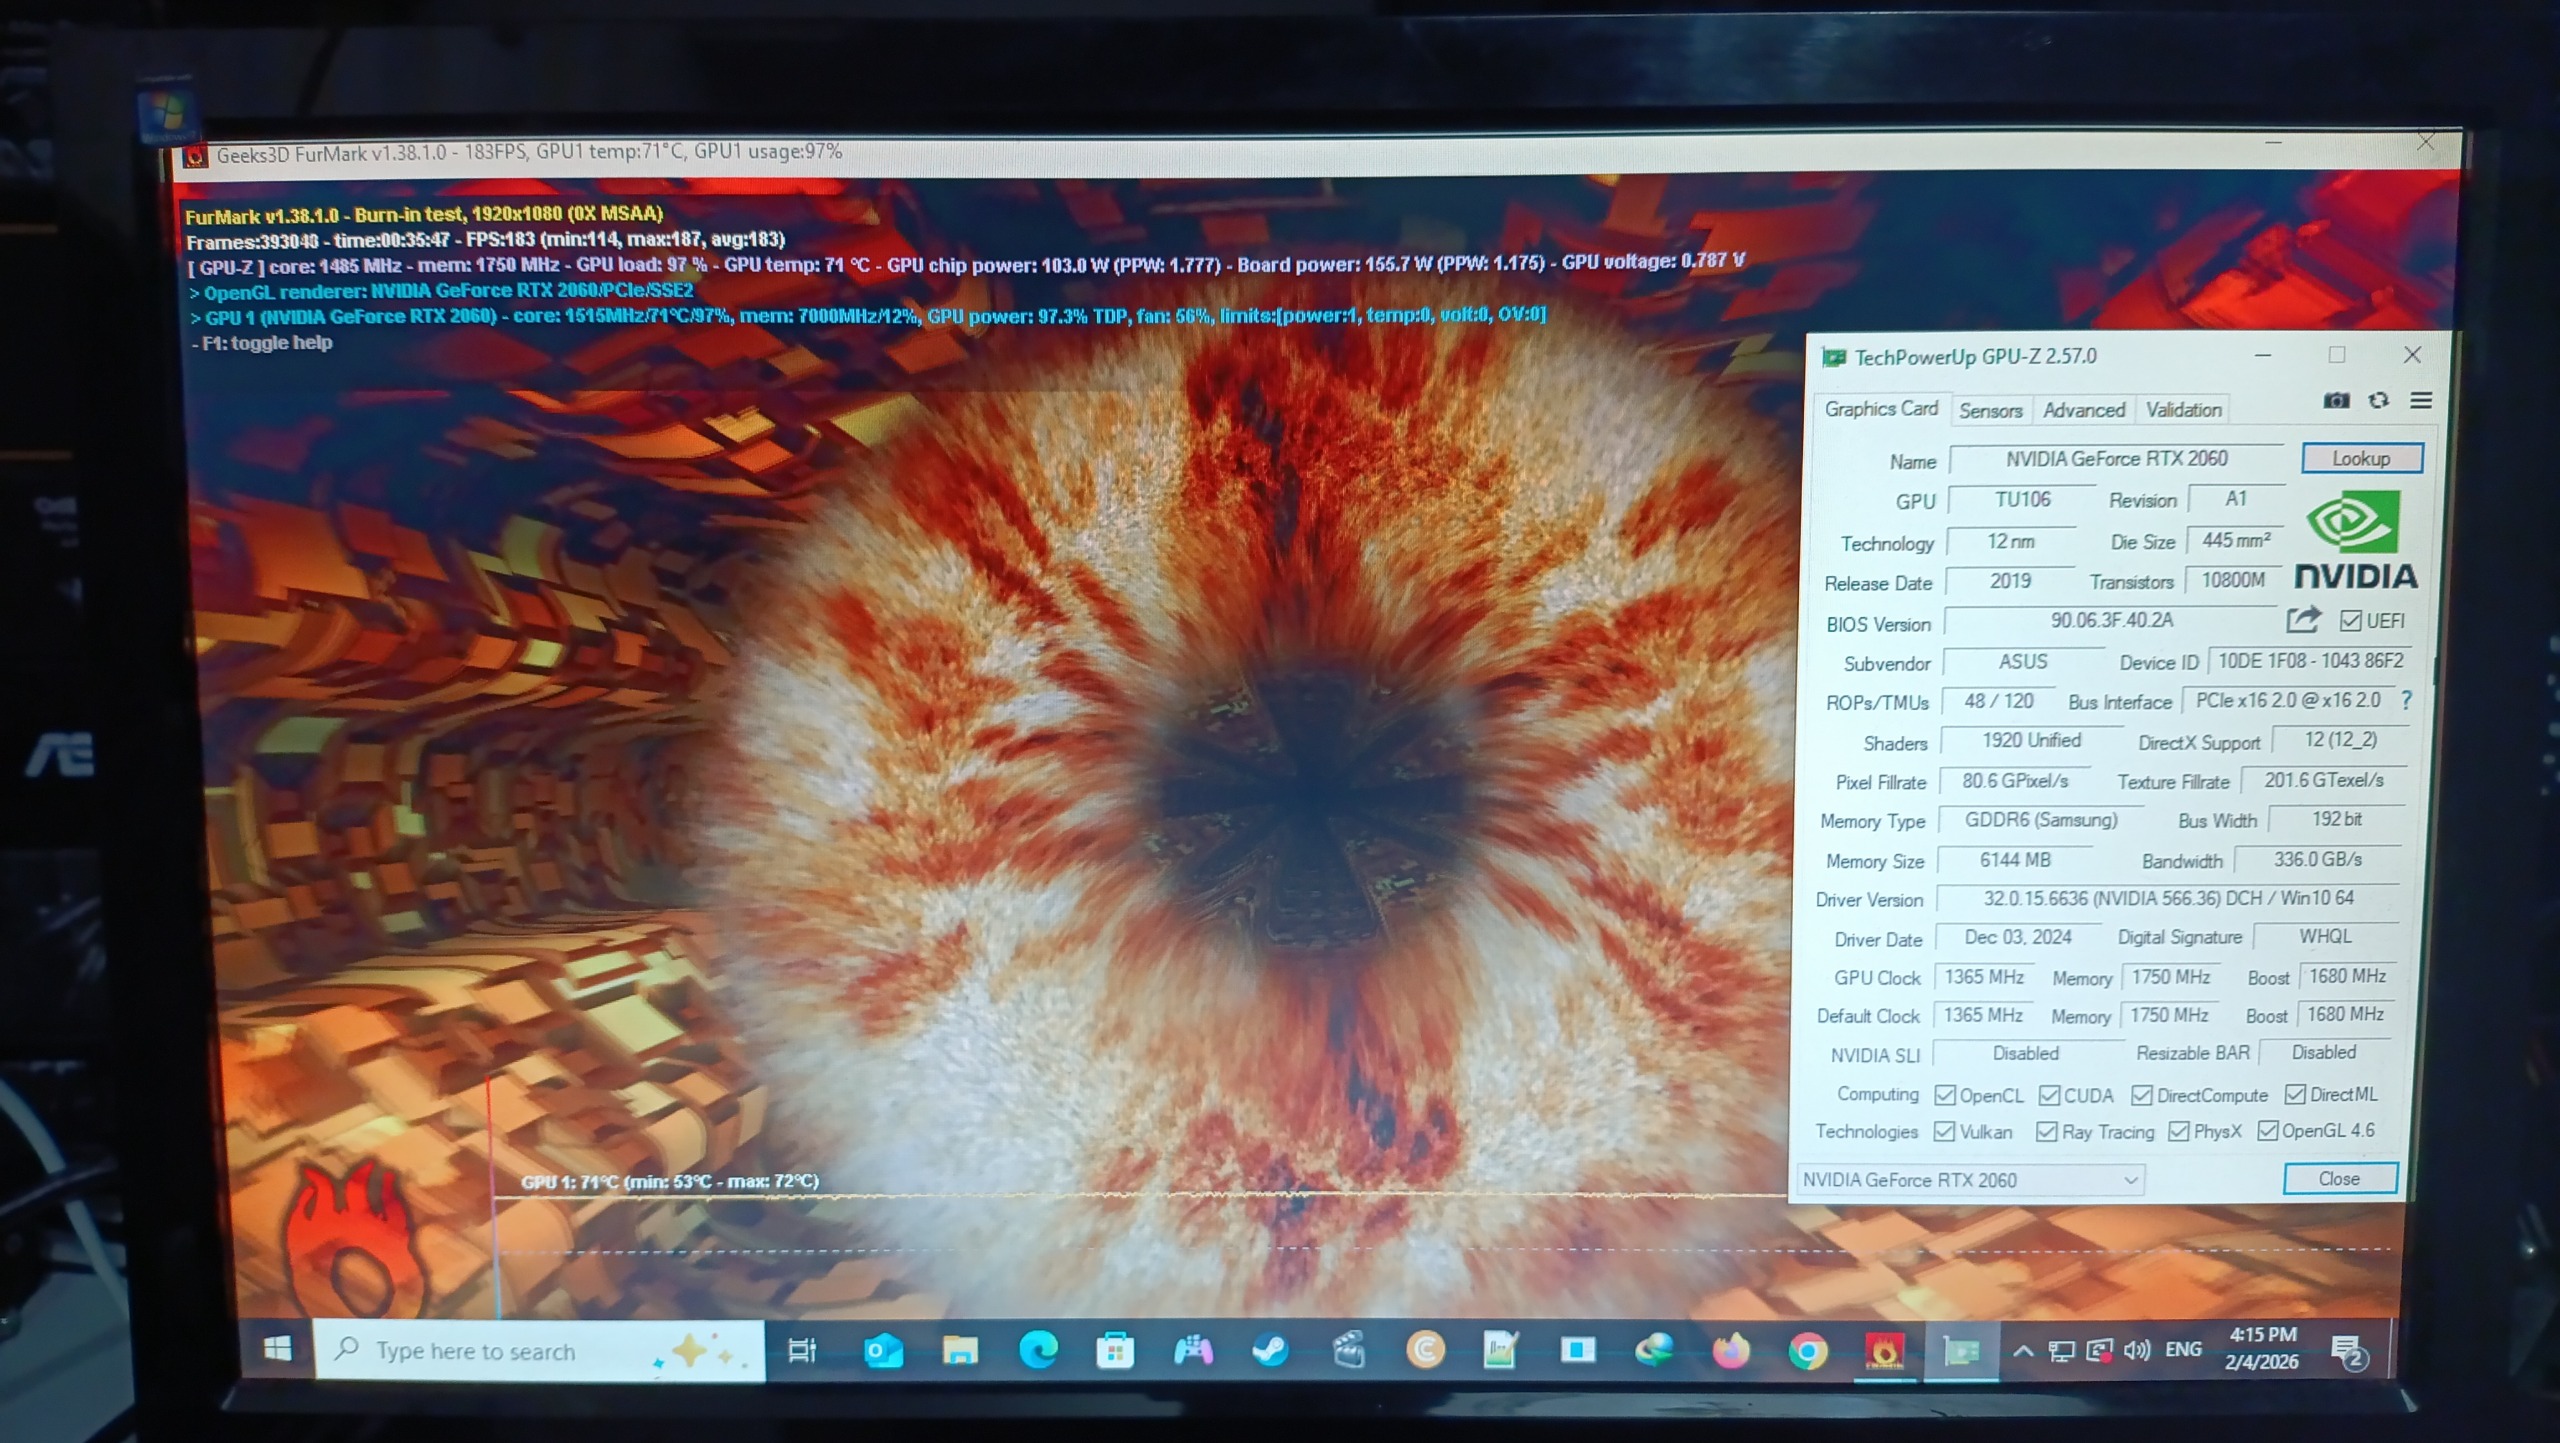Click the Digital Signature WHQL value

tap(2325, 936)
